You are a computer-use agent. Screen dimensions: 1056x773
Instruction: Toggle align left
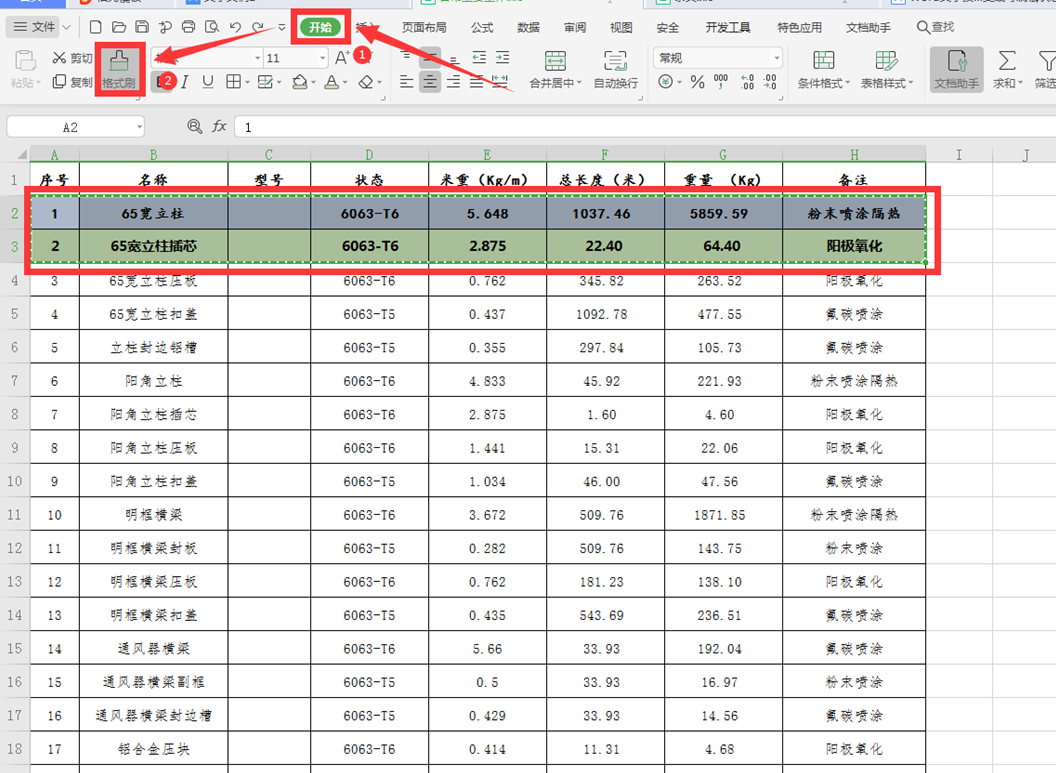coord(406,82)
